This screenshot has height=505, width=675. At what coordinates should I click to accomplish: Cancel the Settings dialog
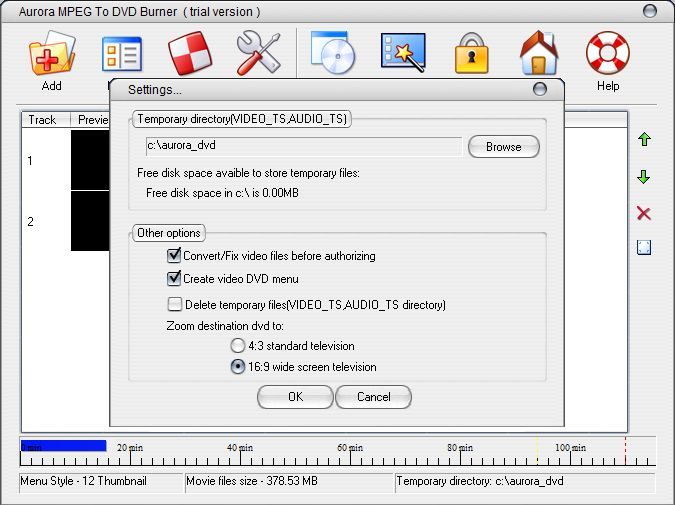tap(373, 397)
